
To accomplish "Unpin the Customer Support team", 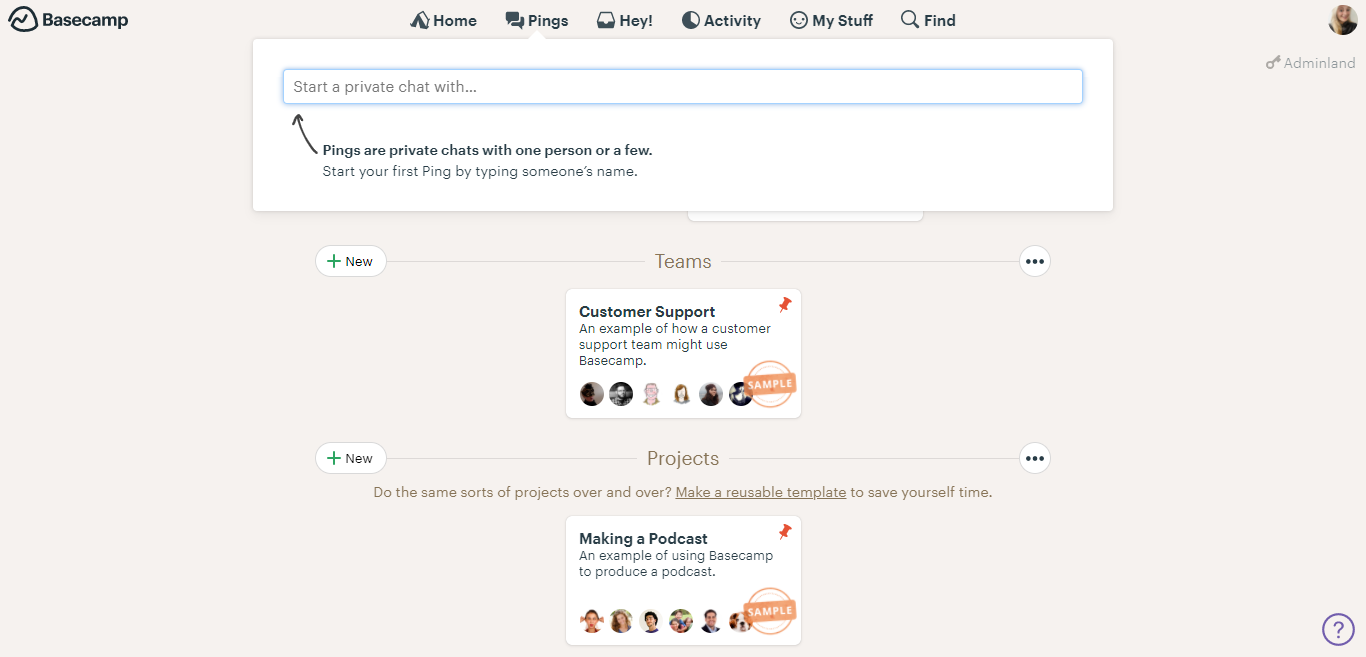I will pyautogui.click(x=785, y=305).
